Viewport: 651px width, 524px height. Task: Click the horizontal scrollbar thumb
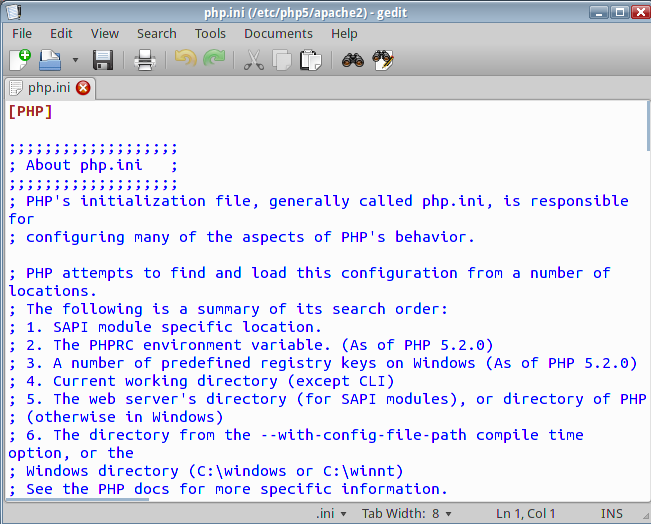(78, 499)
